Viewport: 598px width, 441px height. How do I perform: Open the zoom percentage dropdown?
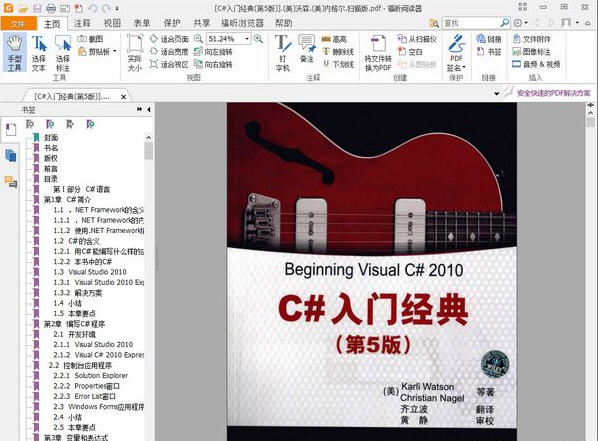pyautogui.click(x=247, y=39)
